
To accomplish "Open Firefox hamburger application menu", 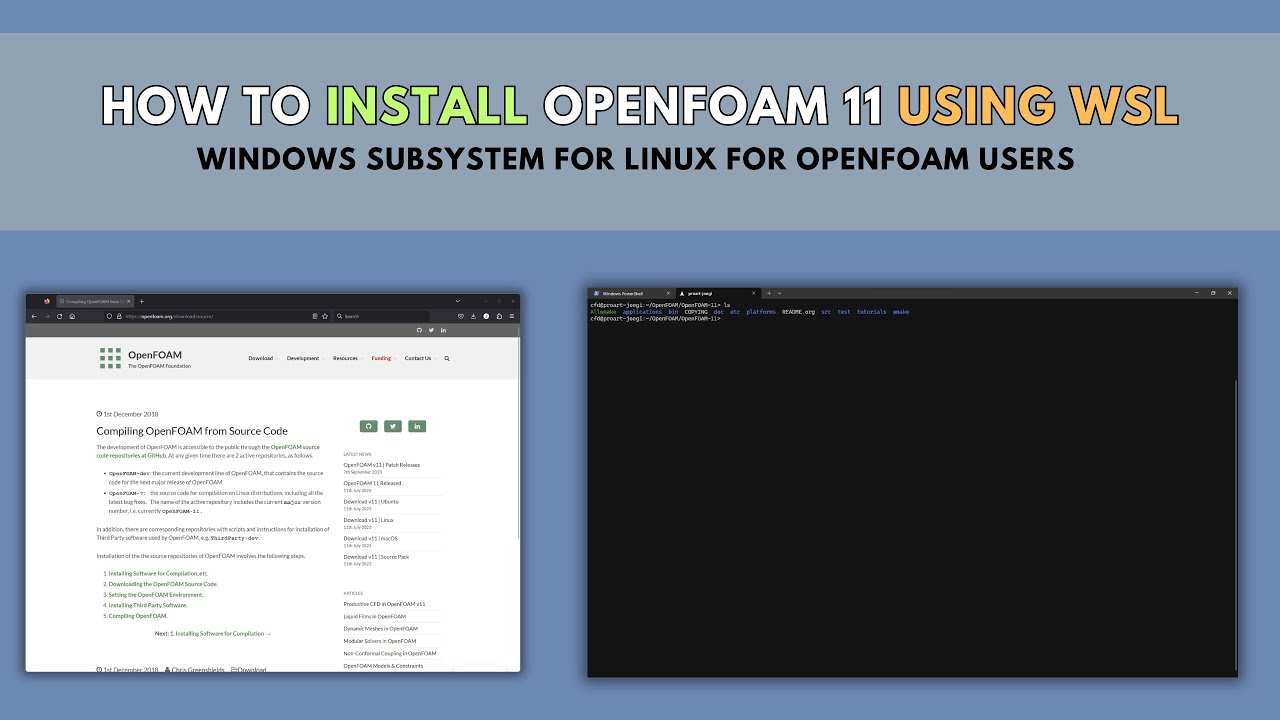I will pos(512,316).
